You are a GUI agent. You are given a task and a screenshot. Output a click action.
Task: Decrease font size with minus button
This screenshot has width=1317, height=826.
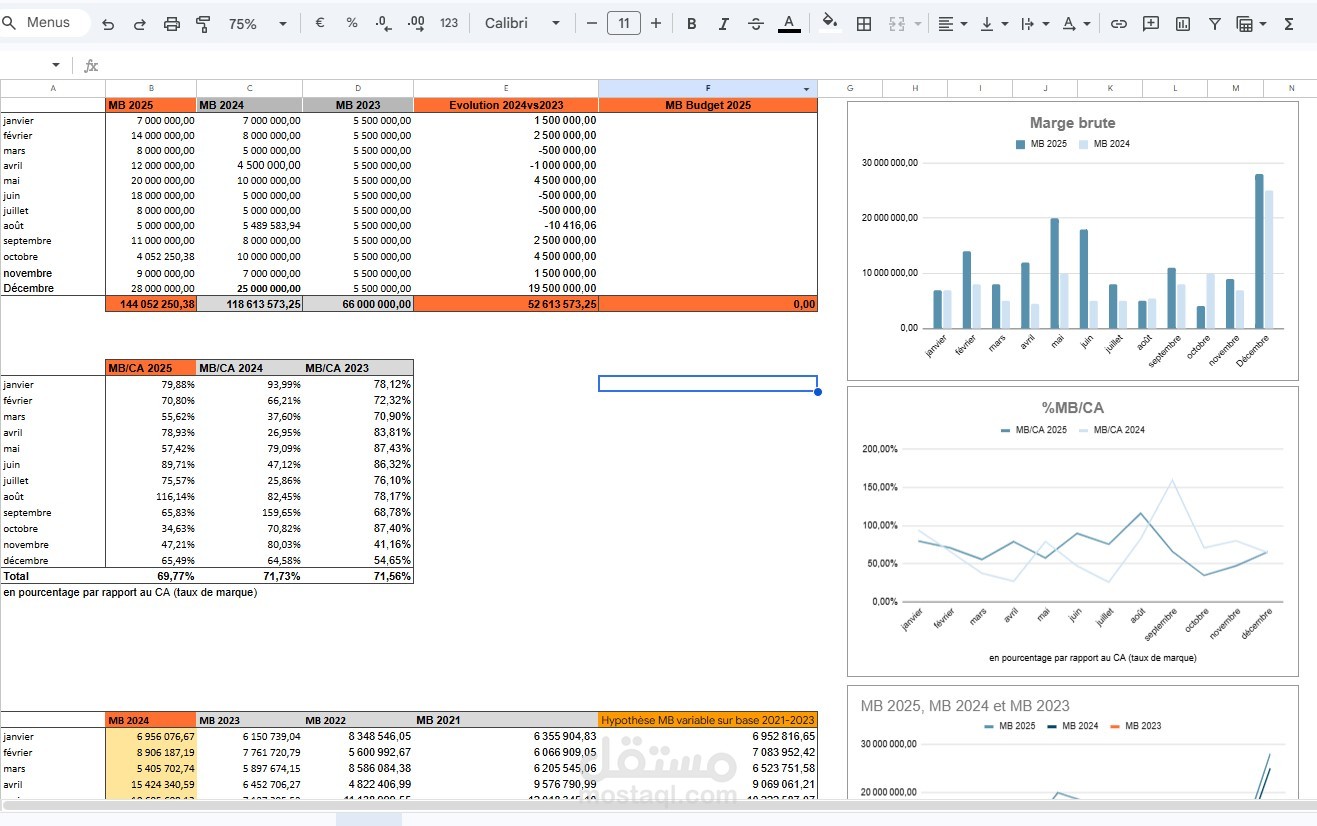click(x=592, y=23)
